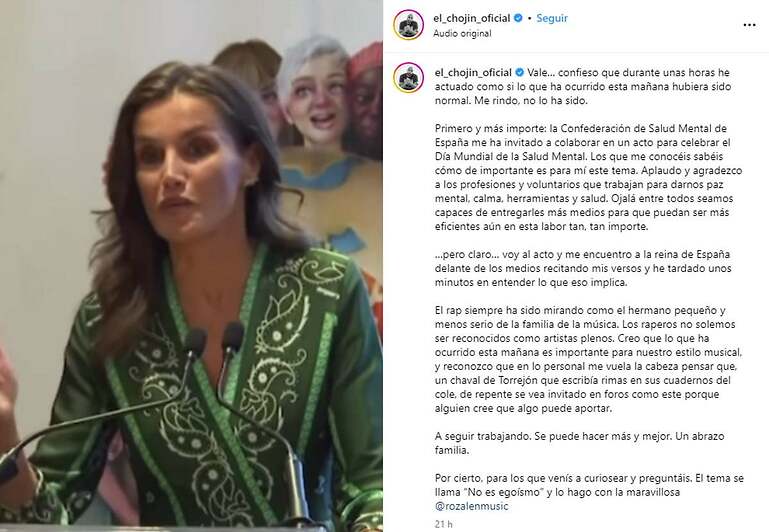Click the paragraph about la reina de España
The width and height of the screenshot is (769, 532).
click(583, 268)
